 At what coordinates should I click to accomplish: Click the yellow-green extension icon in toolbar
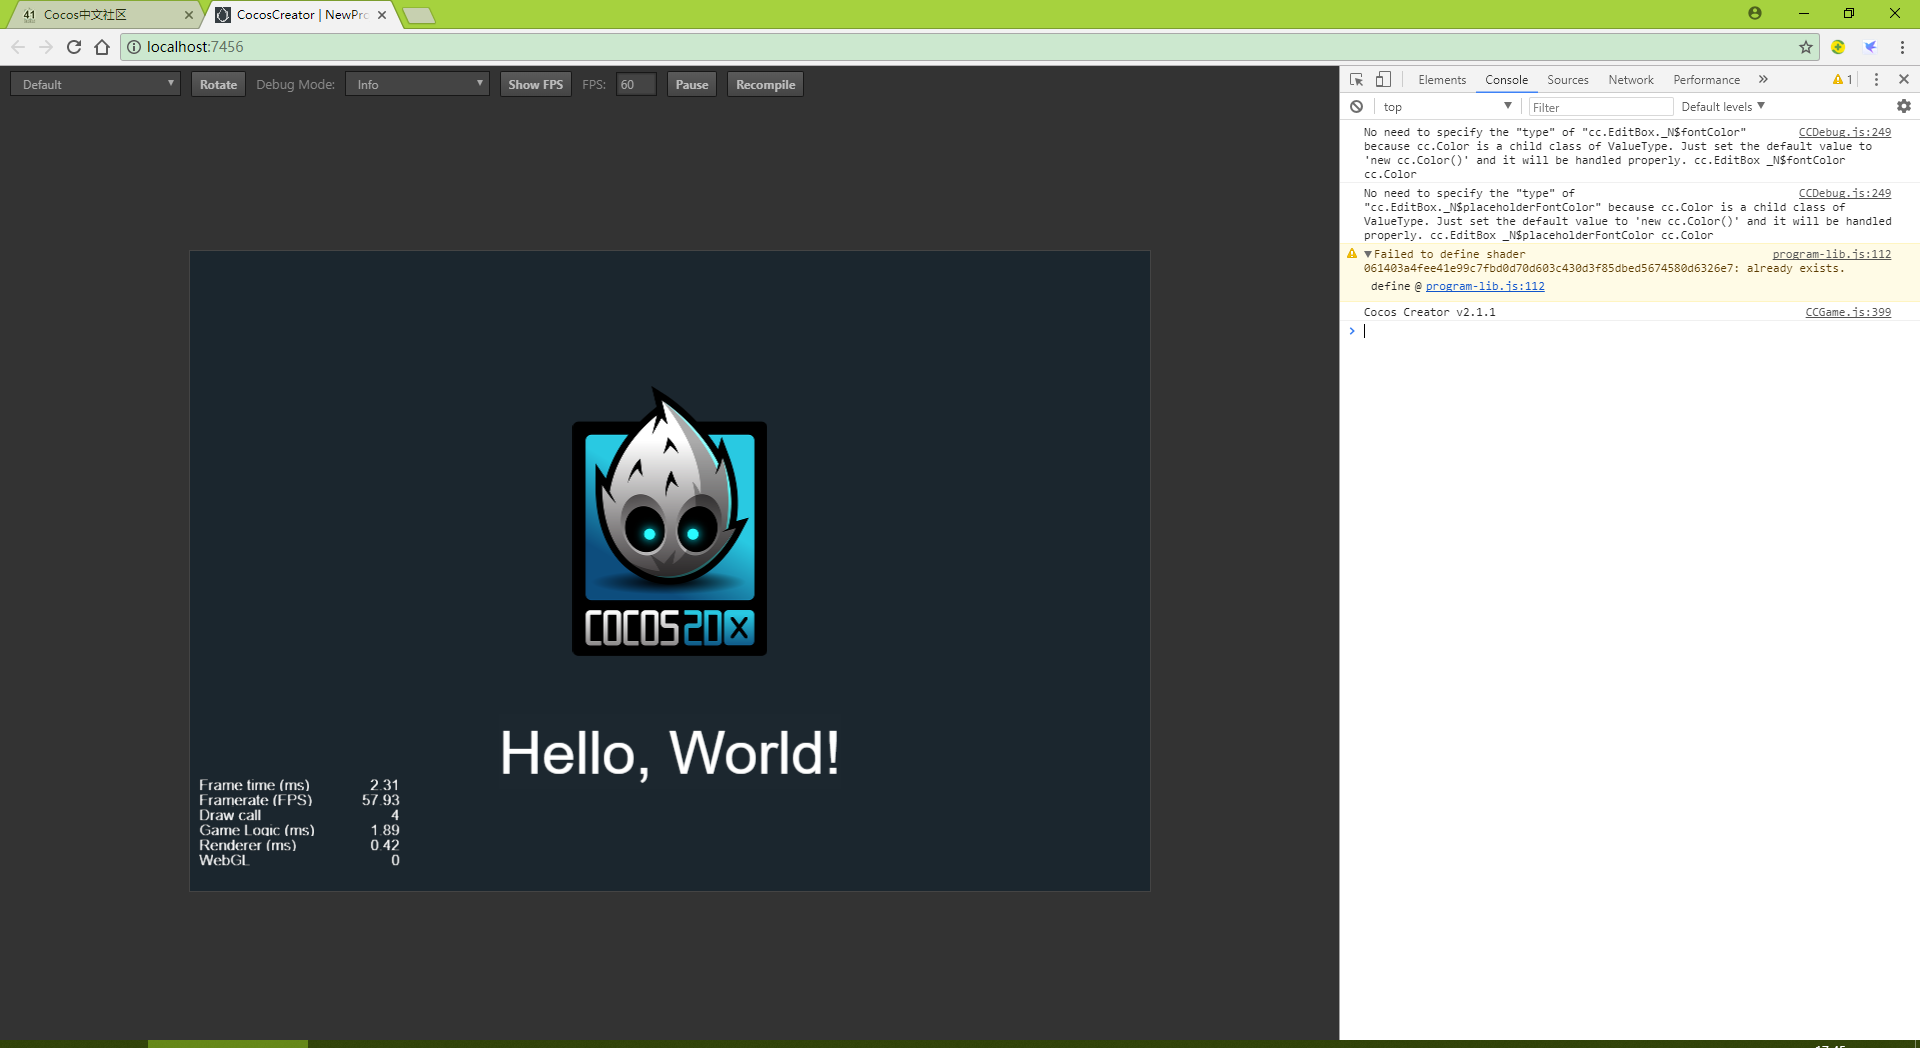[x=1838, y=47]
